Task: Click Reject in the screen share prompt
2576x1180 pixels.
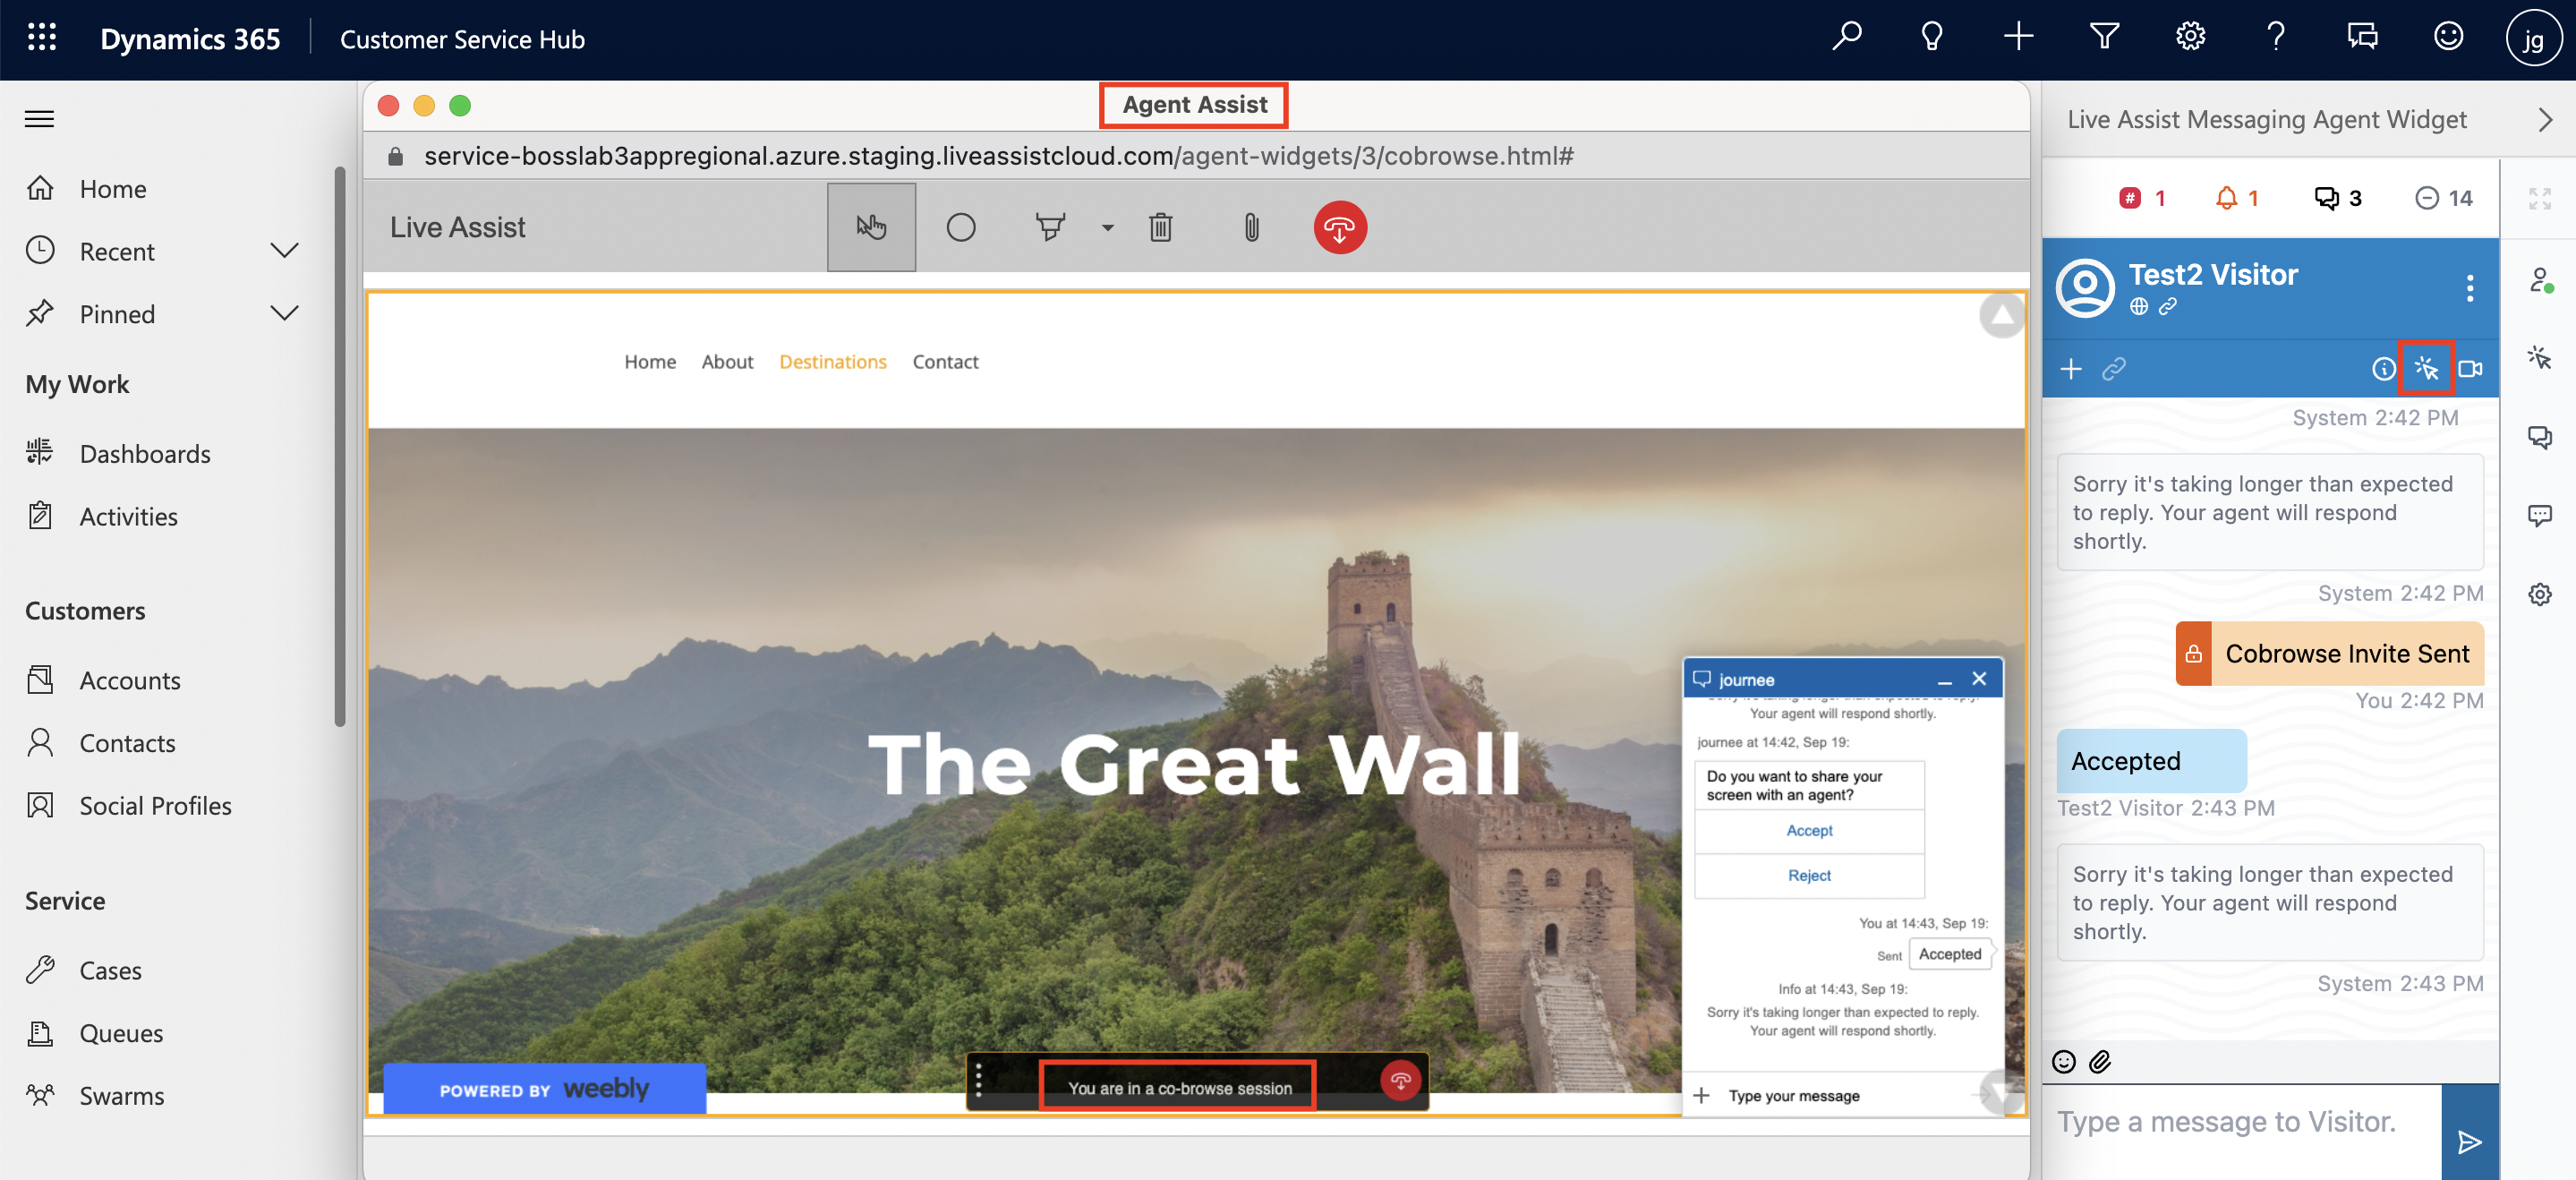Action: click(1809, 876)
